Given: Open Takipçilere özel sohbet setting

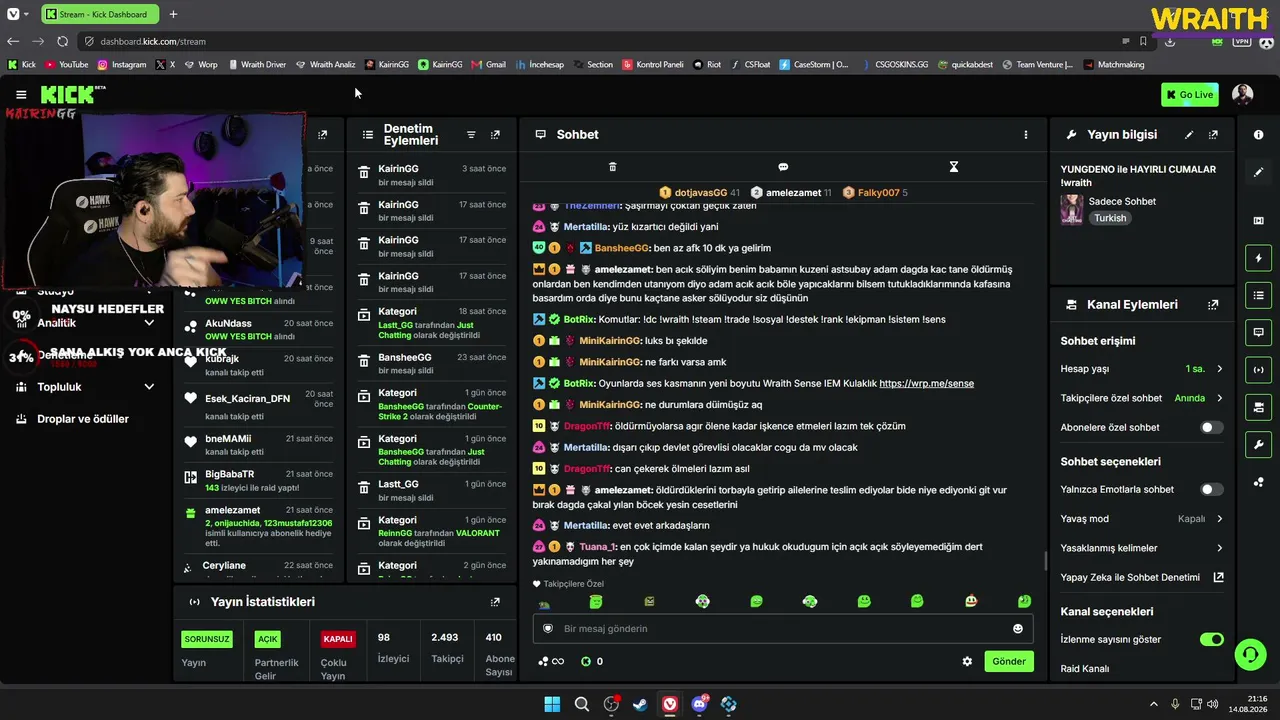Looking at the screenshot, I should [1141, 398].
